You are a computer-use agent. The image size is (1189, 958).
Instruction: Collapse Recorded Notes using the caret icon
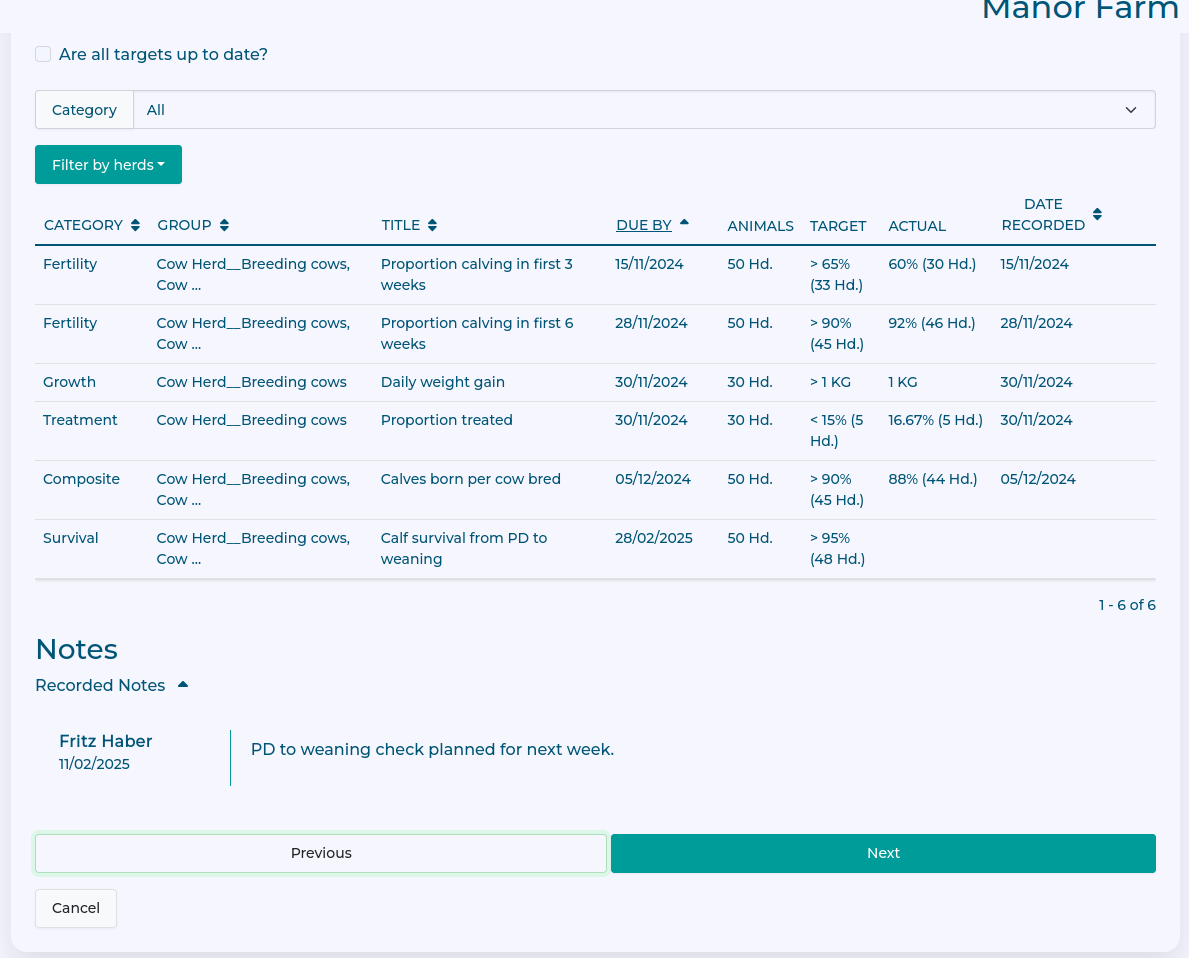[x=183, y=685]
